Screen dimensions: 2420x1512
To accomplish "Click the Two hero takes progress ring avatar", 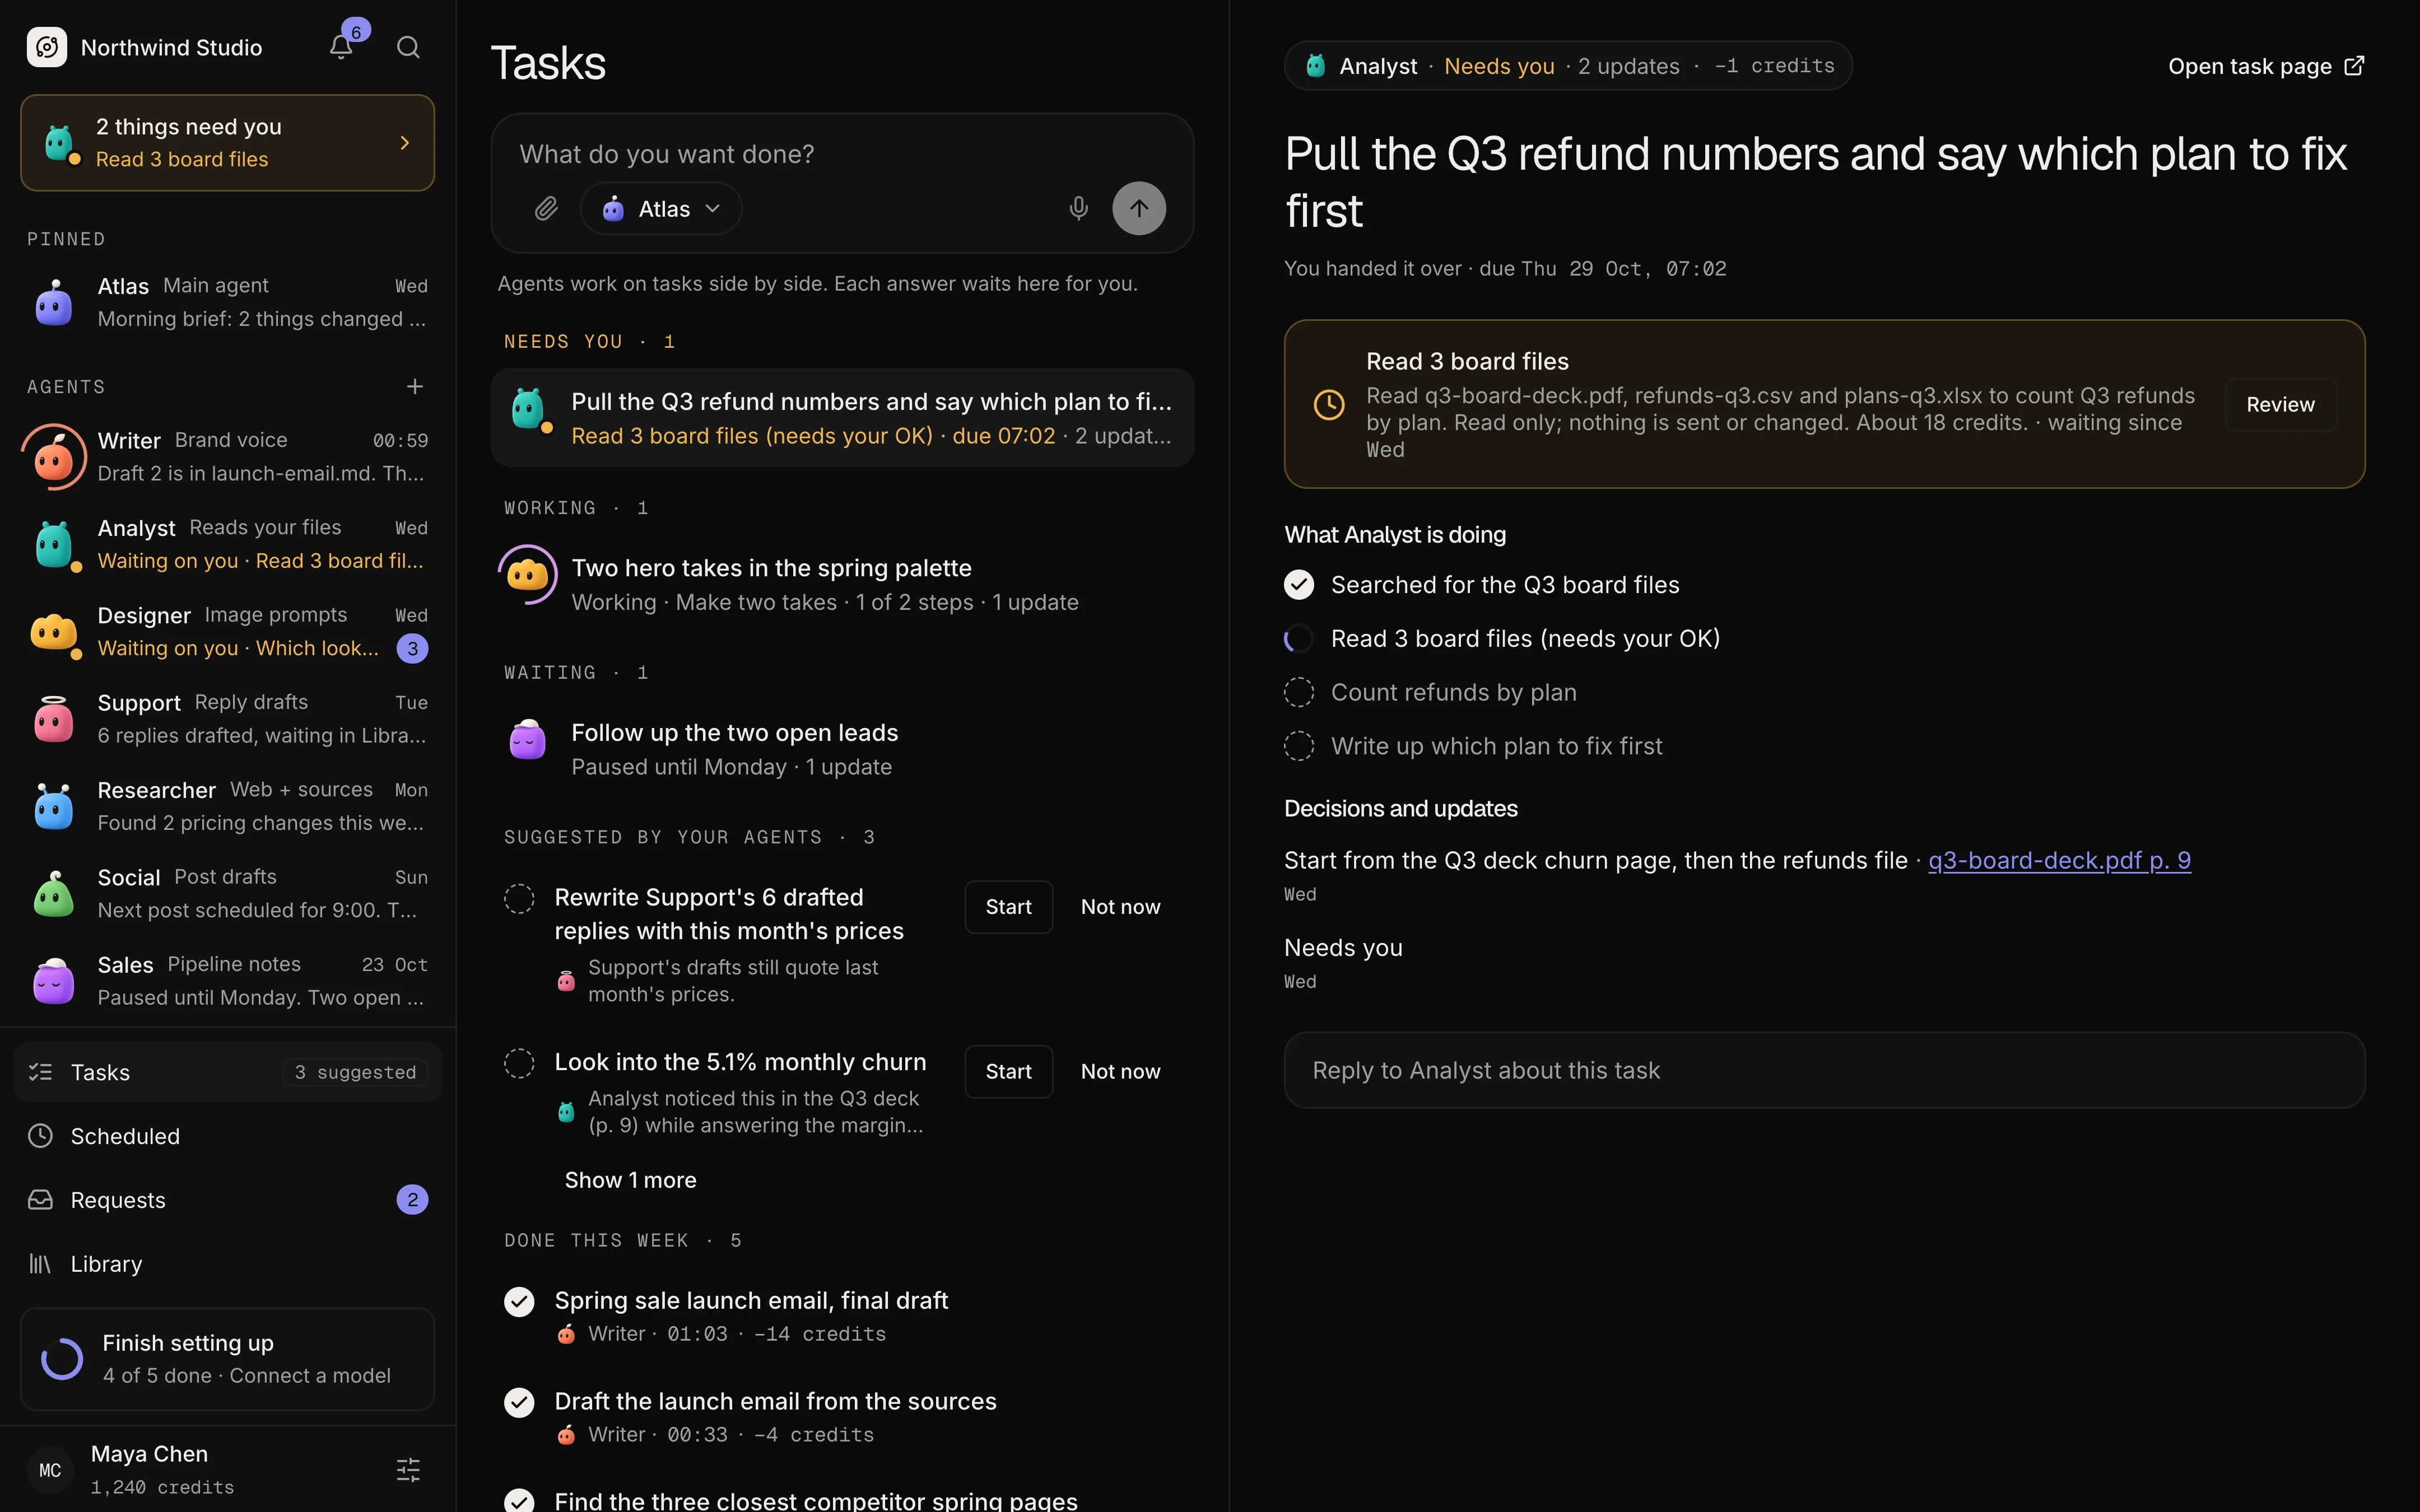I will pos(528,574).
